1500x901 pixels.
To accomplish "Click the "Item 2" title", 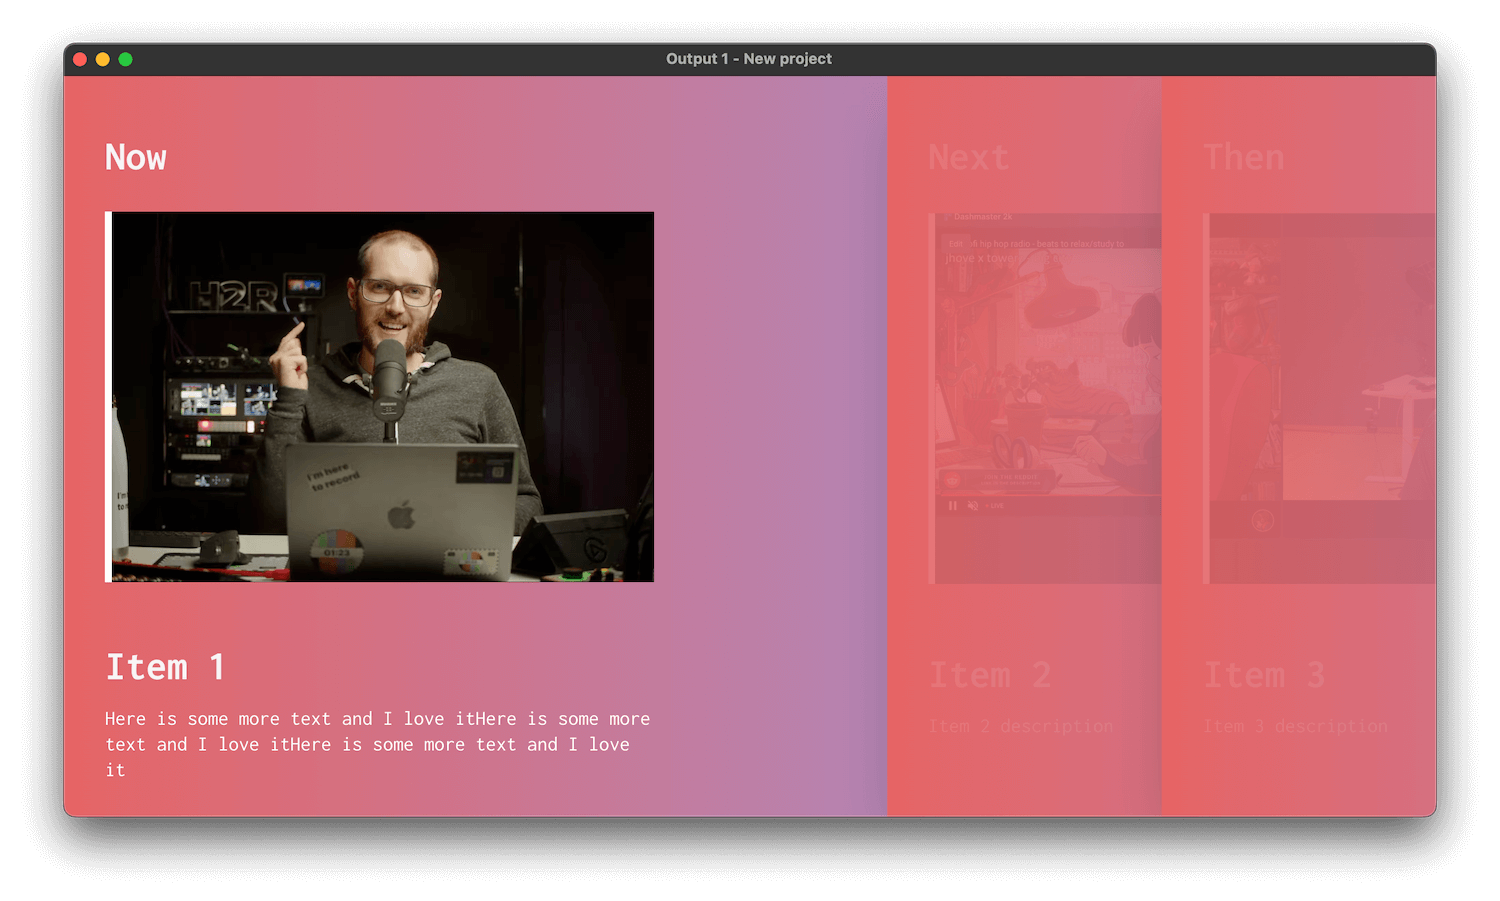I will (990, 675).
